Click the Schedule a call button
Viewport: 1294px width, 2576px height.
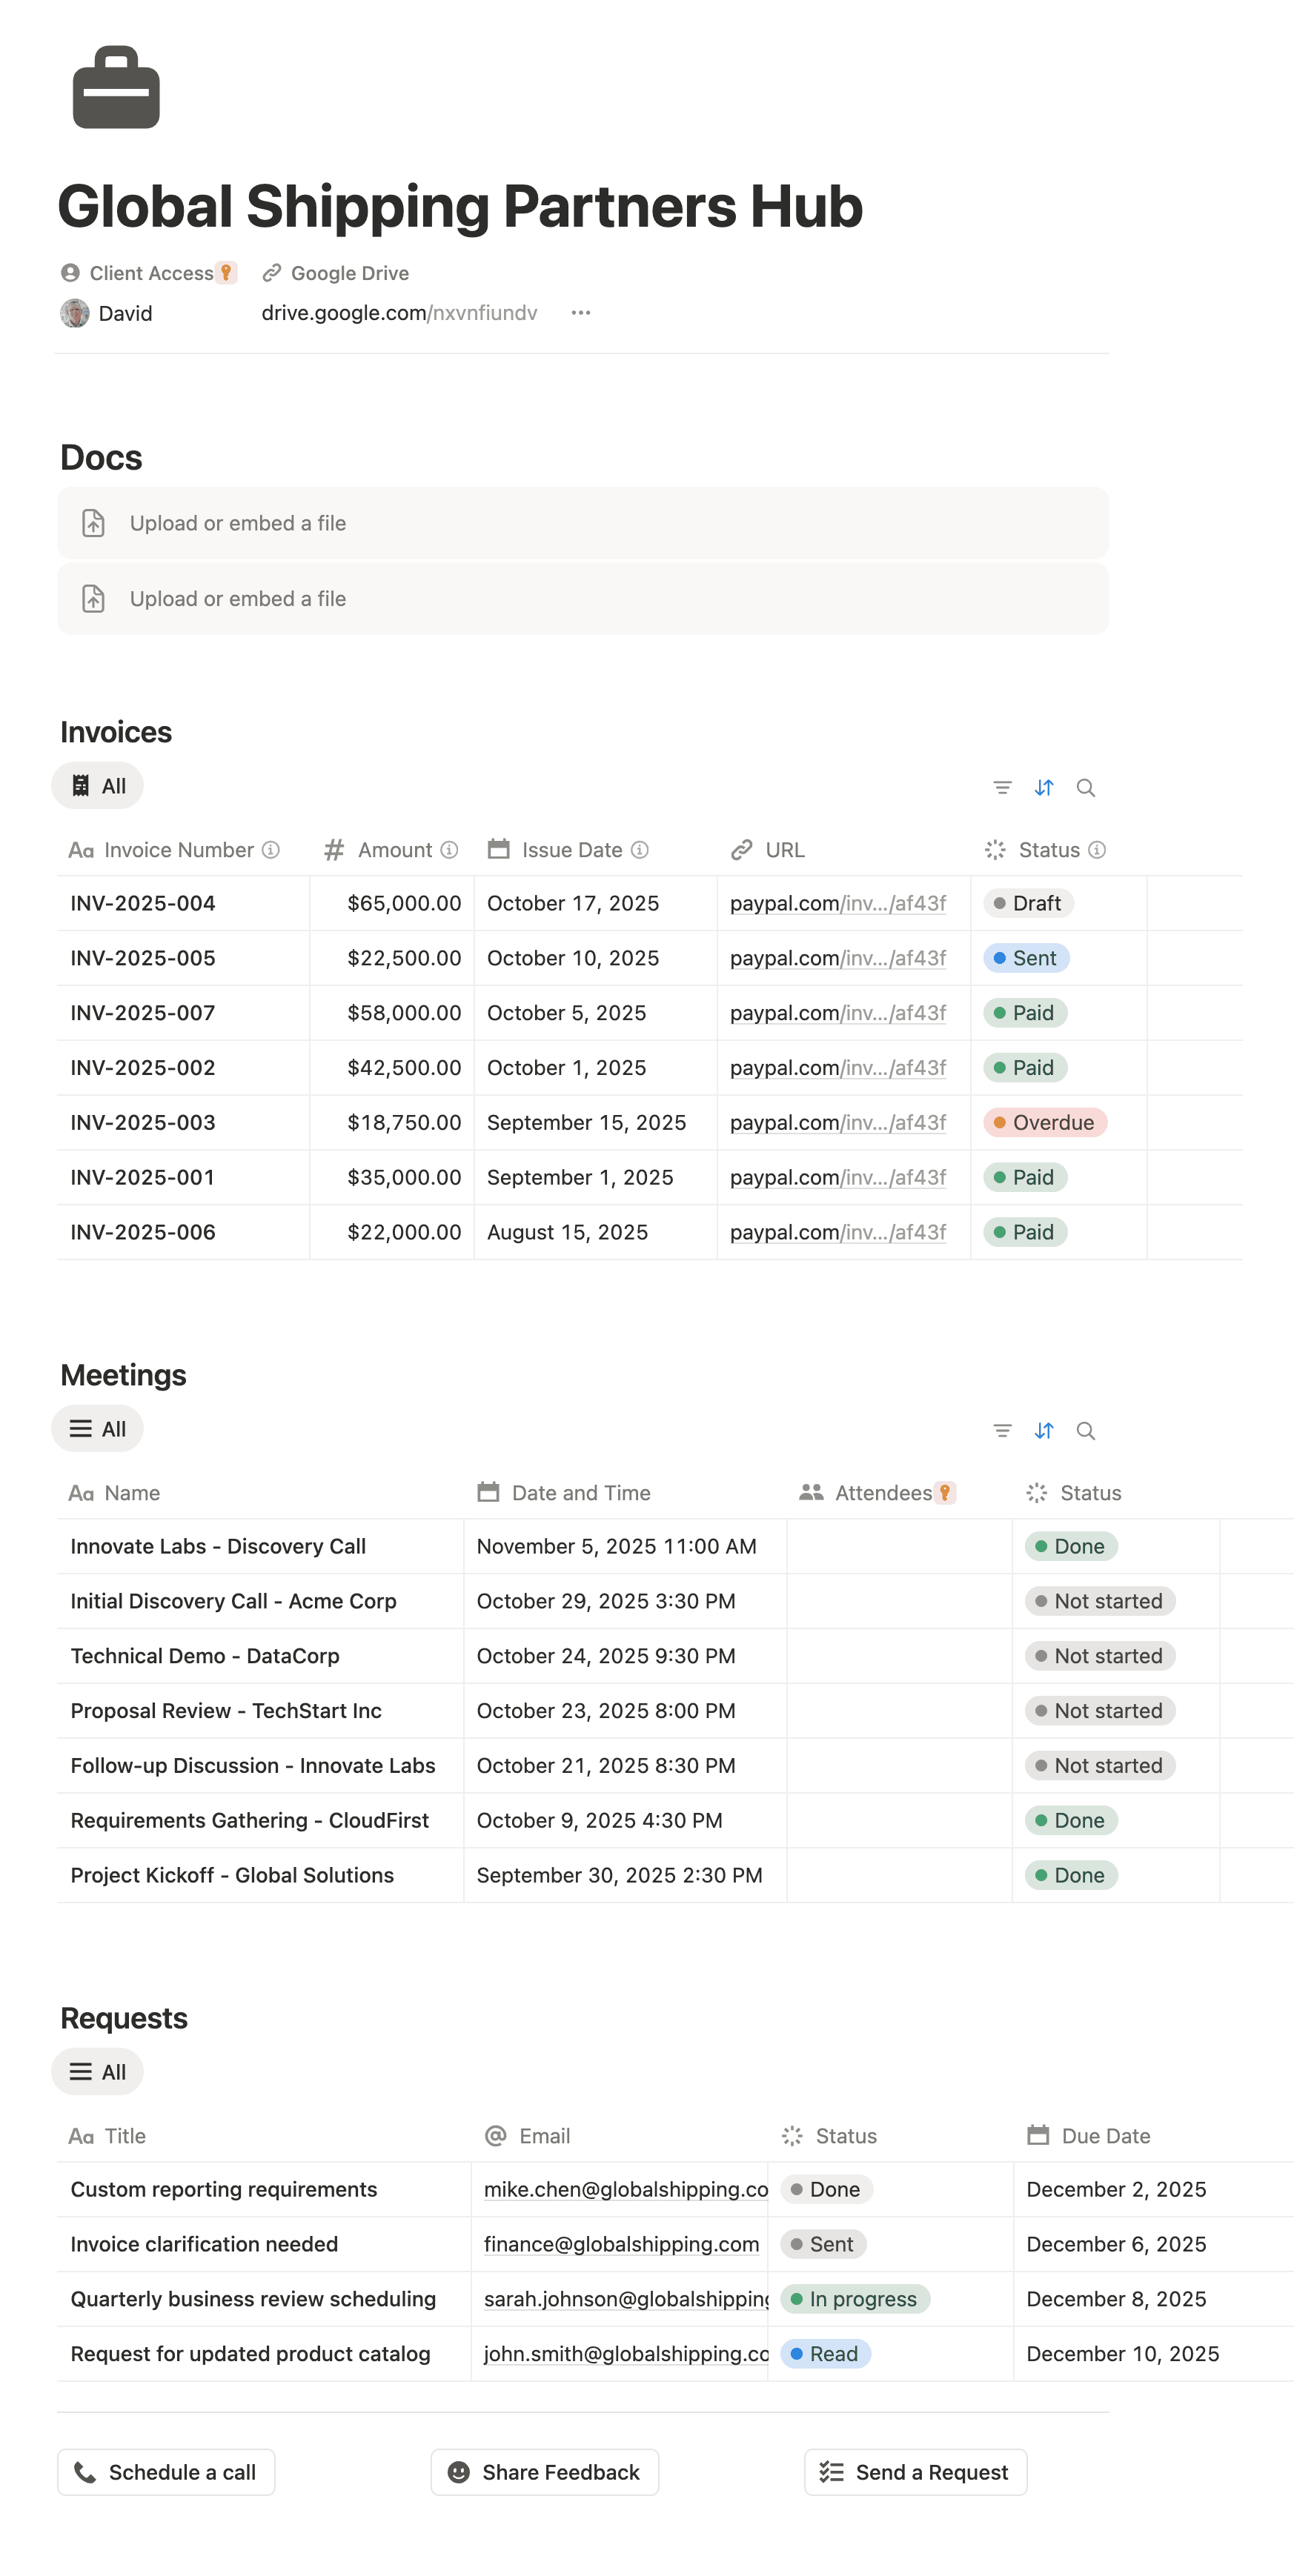[x=166, y=2472]
